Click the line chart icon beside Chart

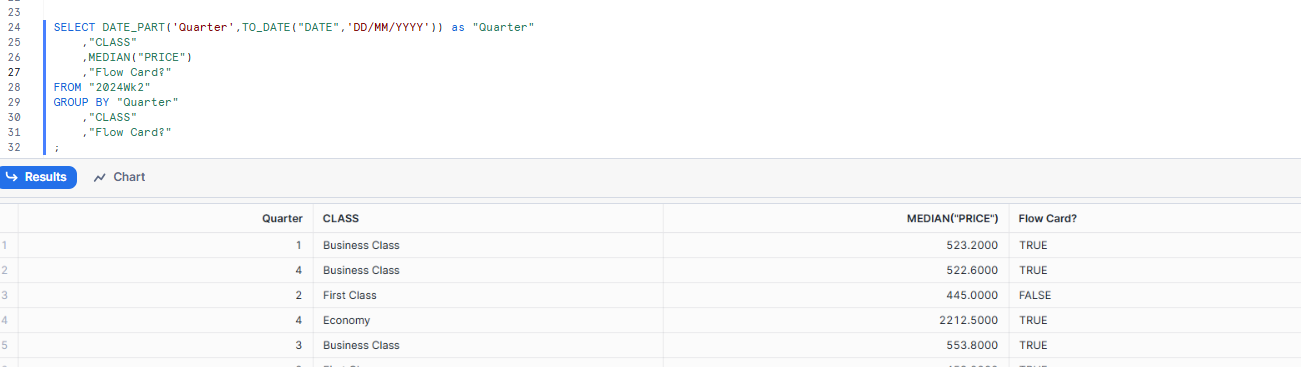100,177
